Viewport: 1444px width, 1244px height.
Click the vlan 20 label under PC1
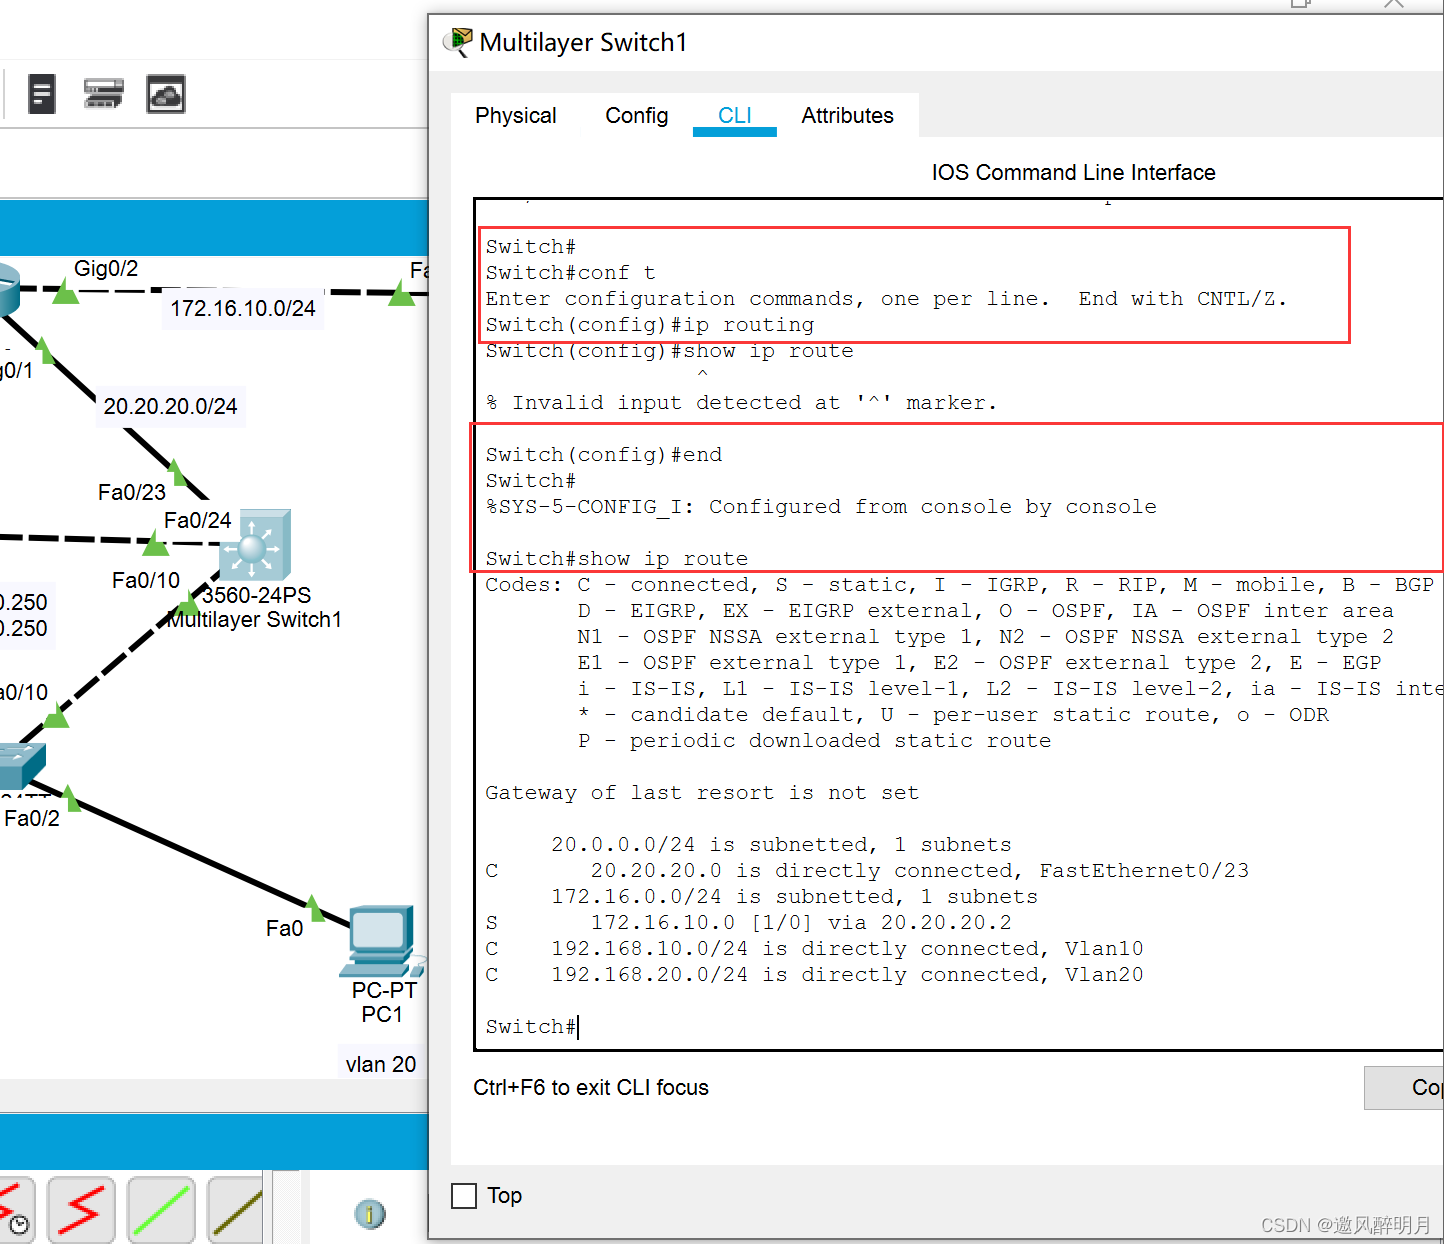click(x=380, y=1064)
